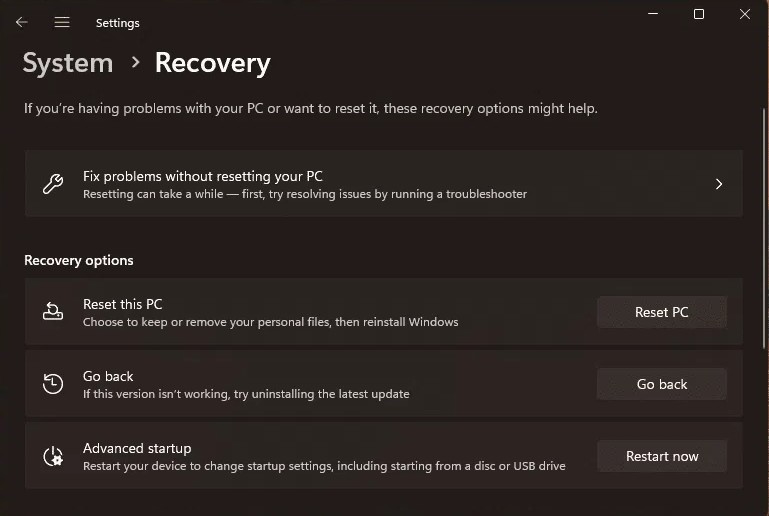The image size is (769, 516).
Task: Select the "Reset this PC" option label
Action: (122, 304)
